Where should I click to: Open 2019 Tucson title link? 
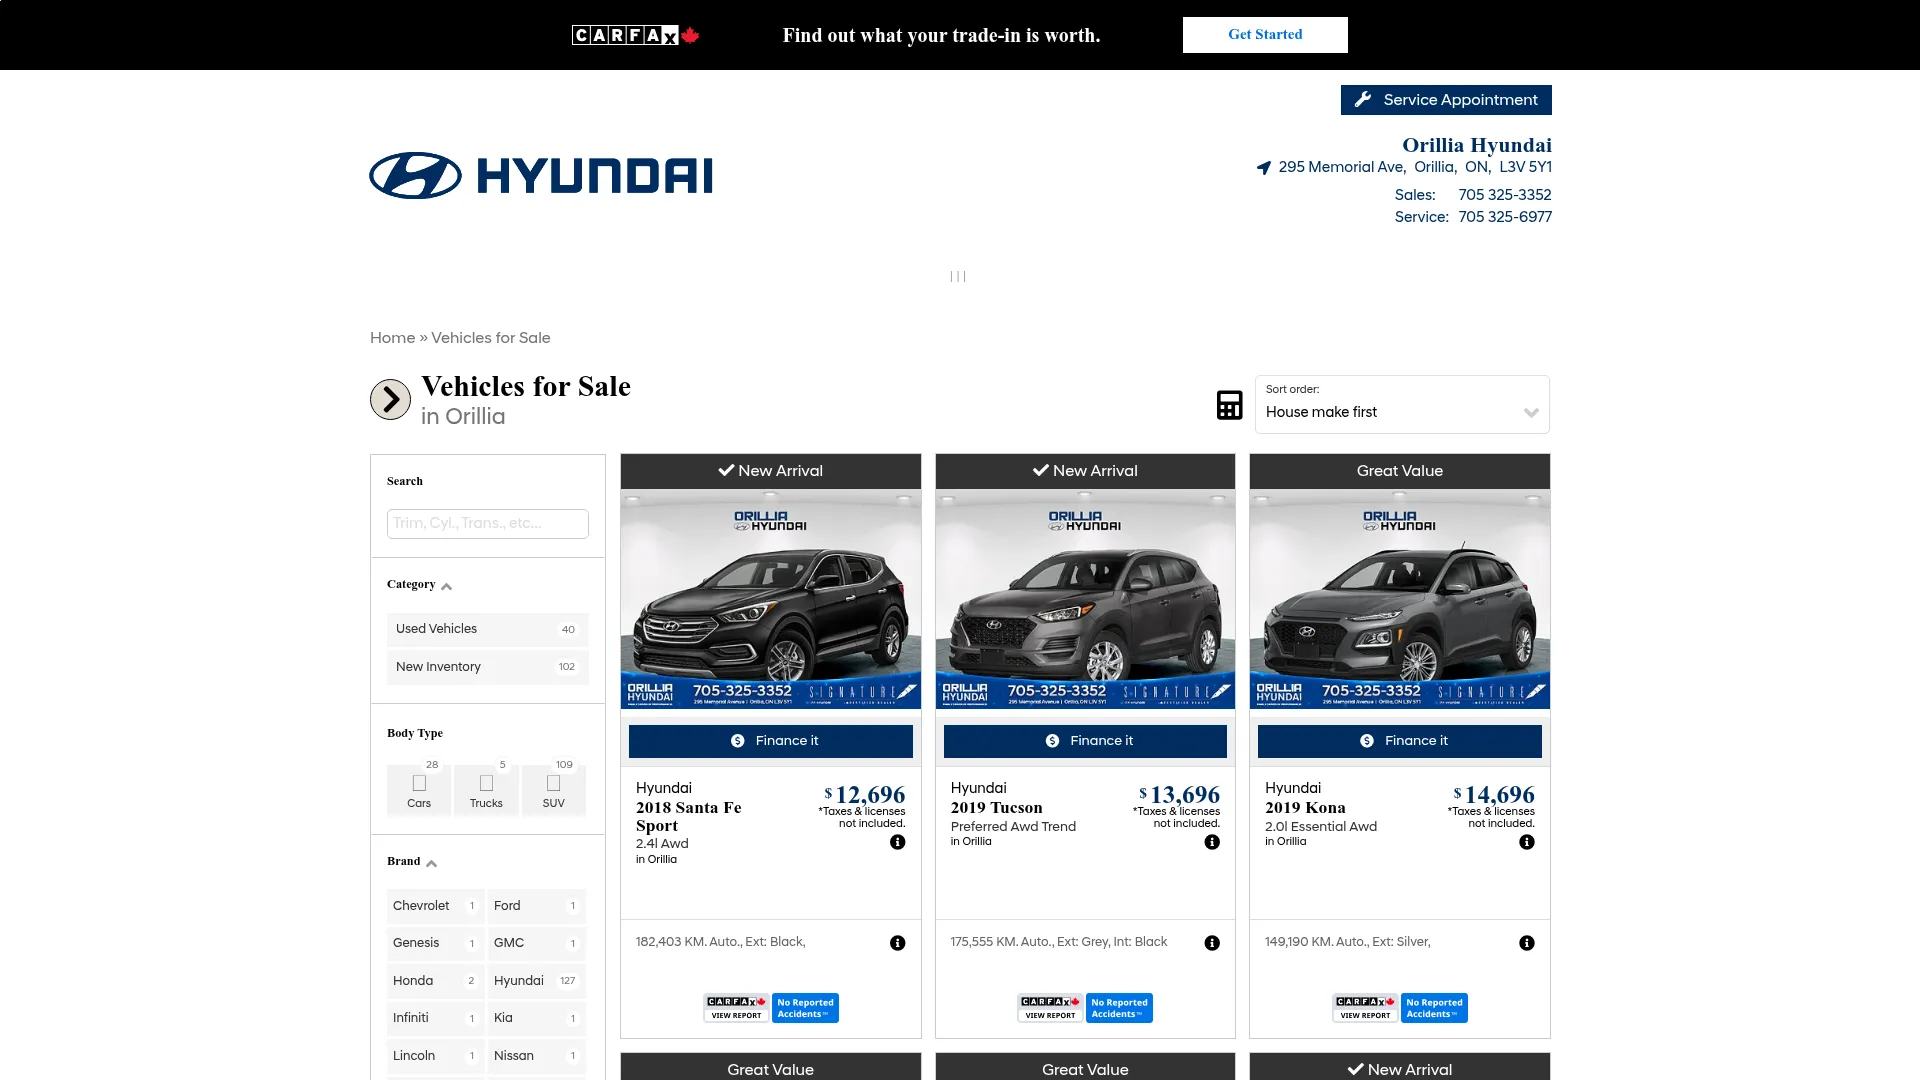point(996,808)
